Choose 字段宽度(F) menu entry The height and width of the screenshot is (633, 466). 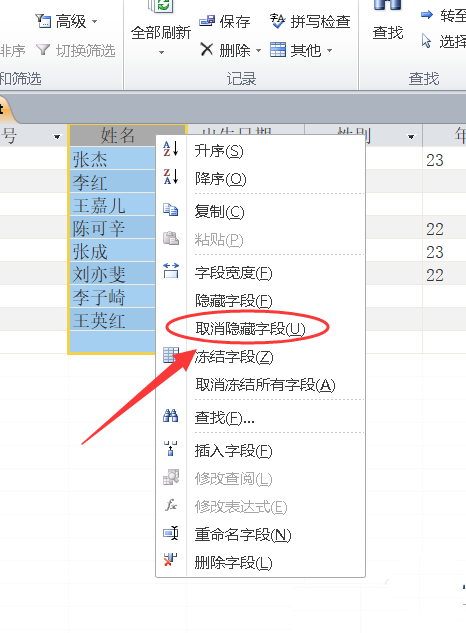233,273
